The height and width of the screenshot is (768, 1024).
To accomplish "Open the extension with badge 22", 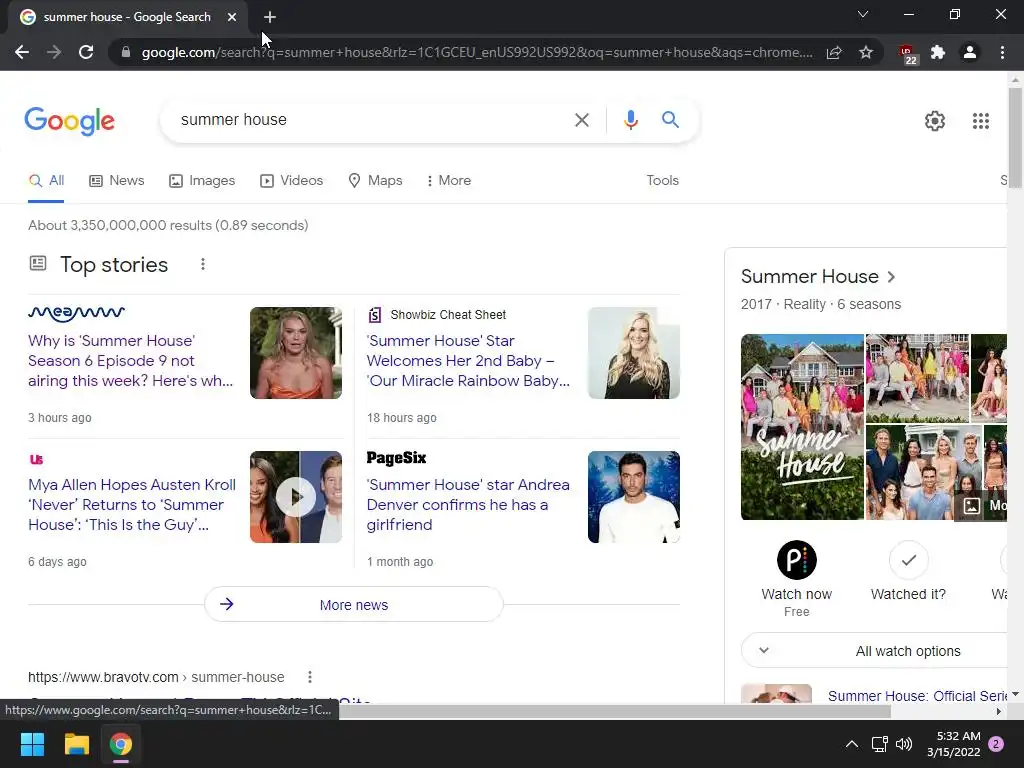I will pos(908,54).
